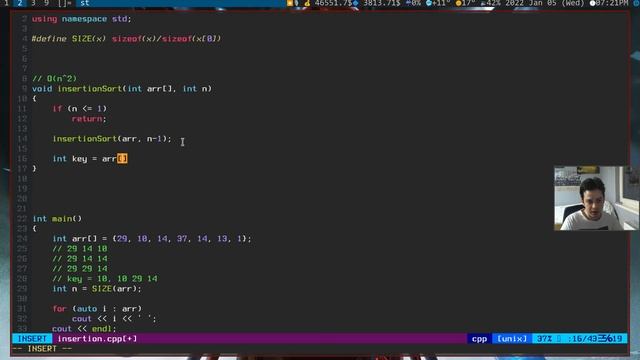Click the 'return;' statement

(x=89, y=119)
